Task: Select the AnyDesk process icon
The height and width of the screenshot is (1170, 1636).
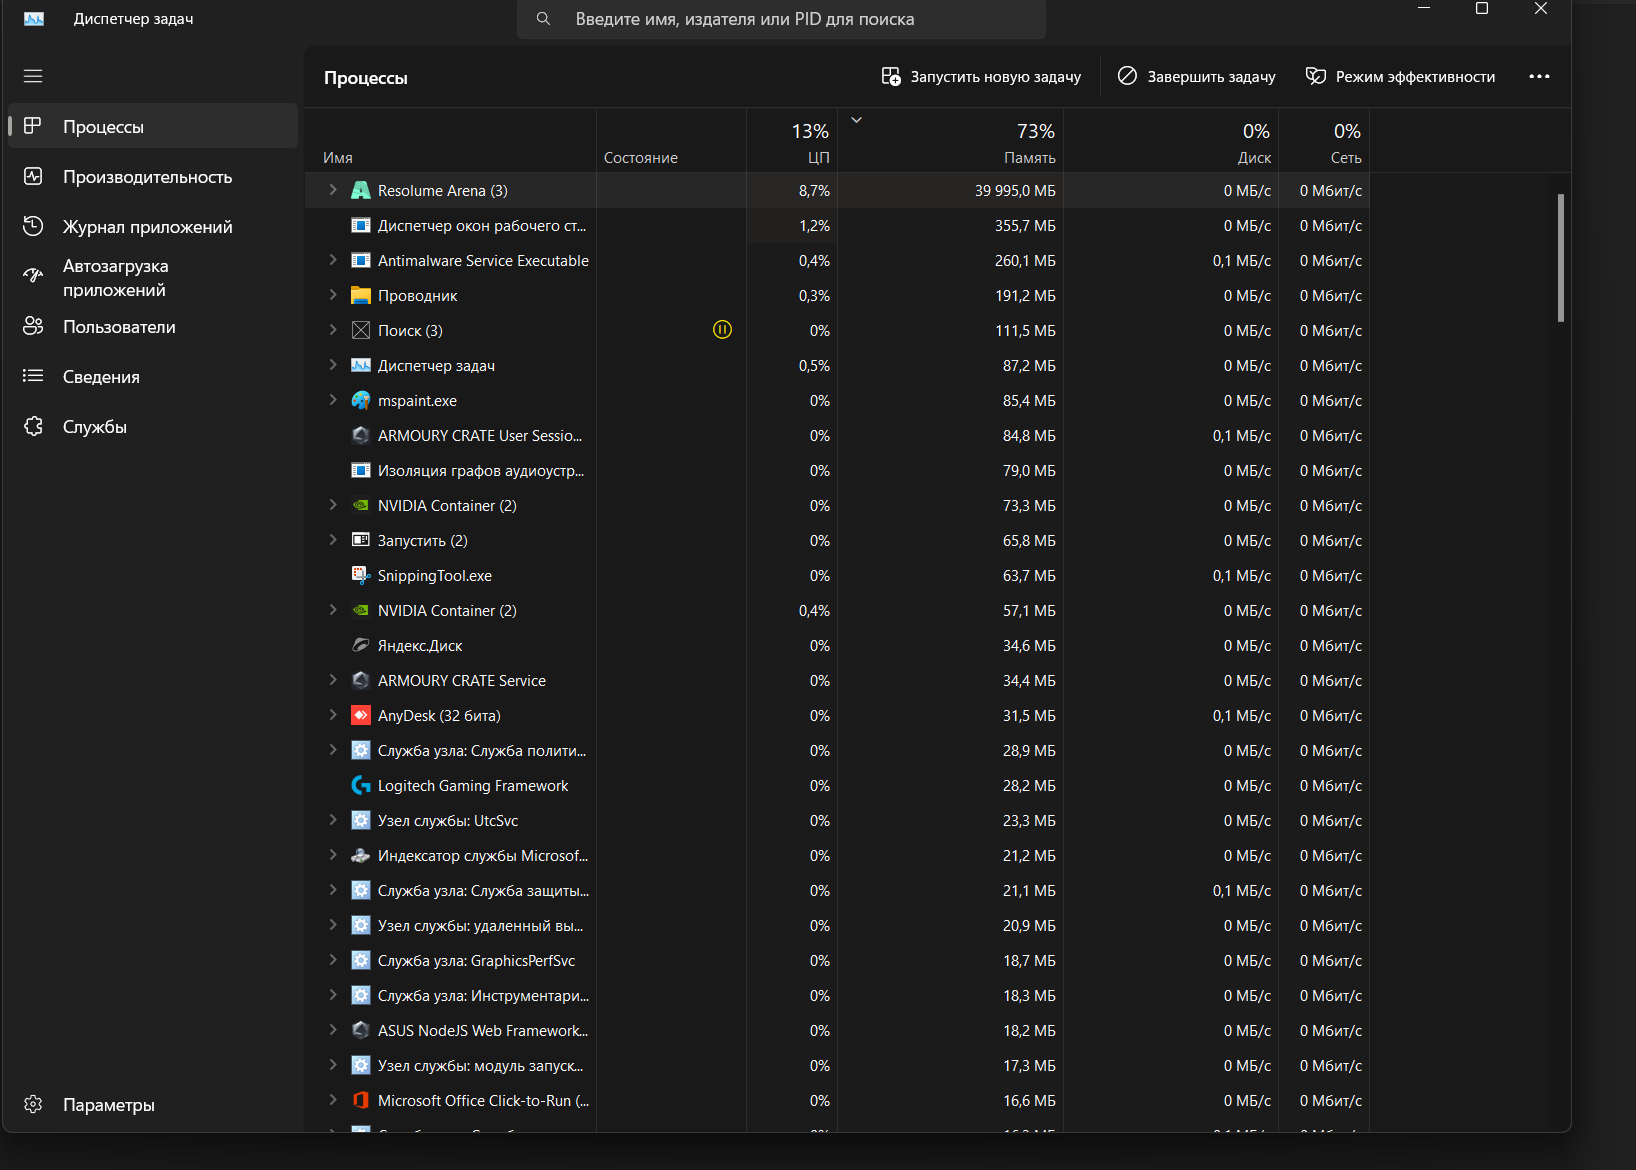Action: [x=361, y=716]
